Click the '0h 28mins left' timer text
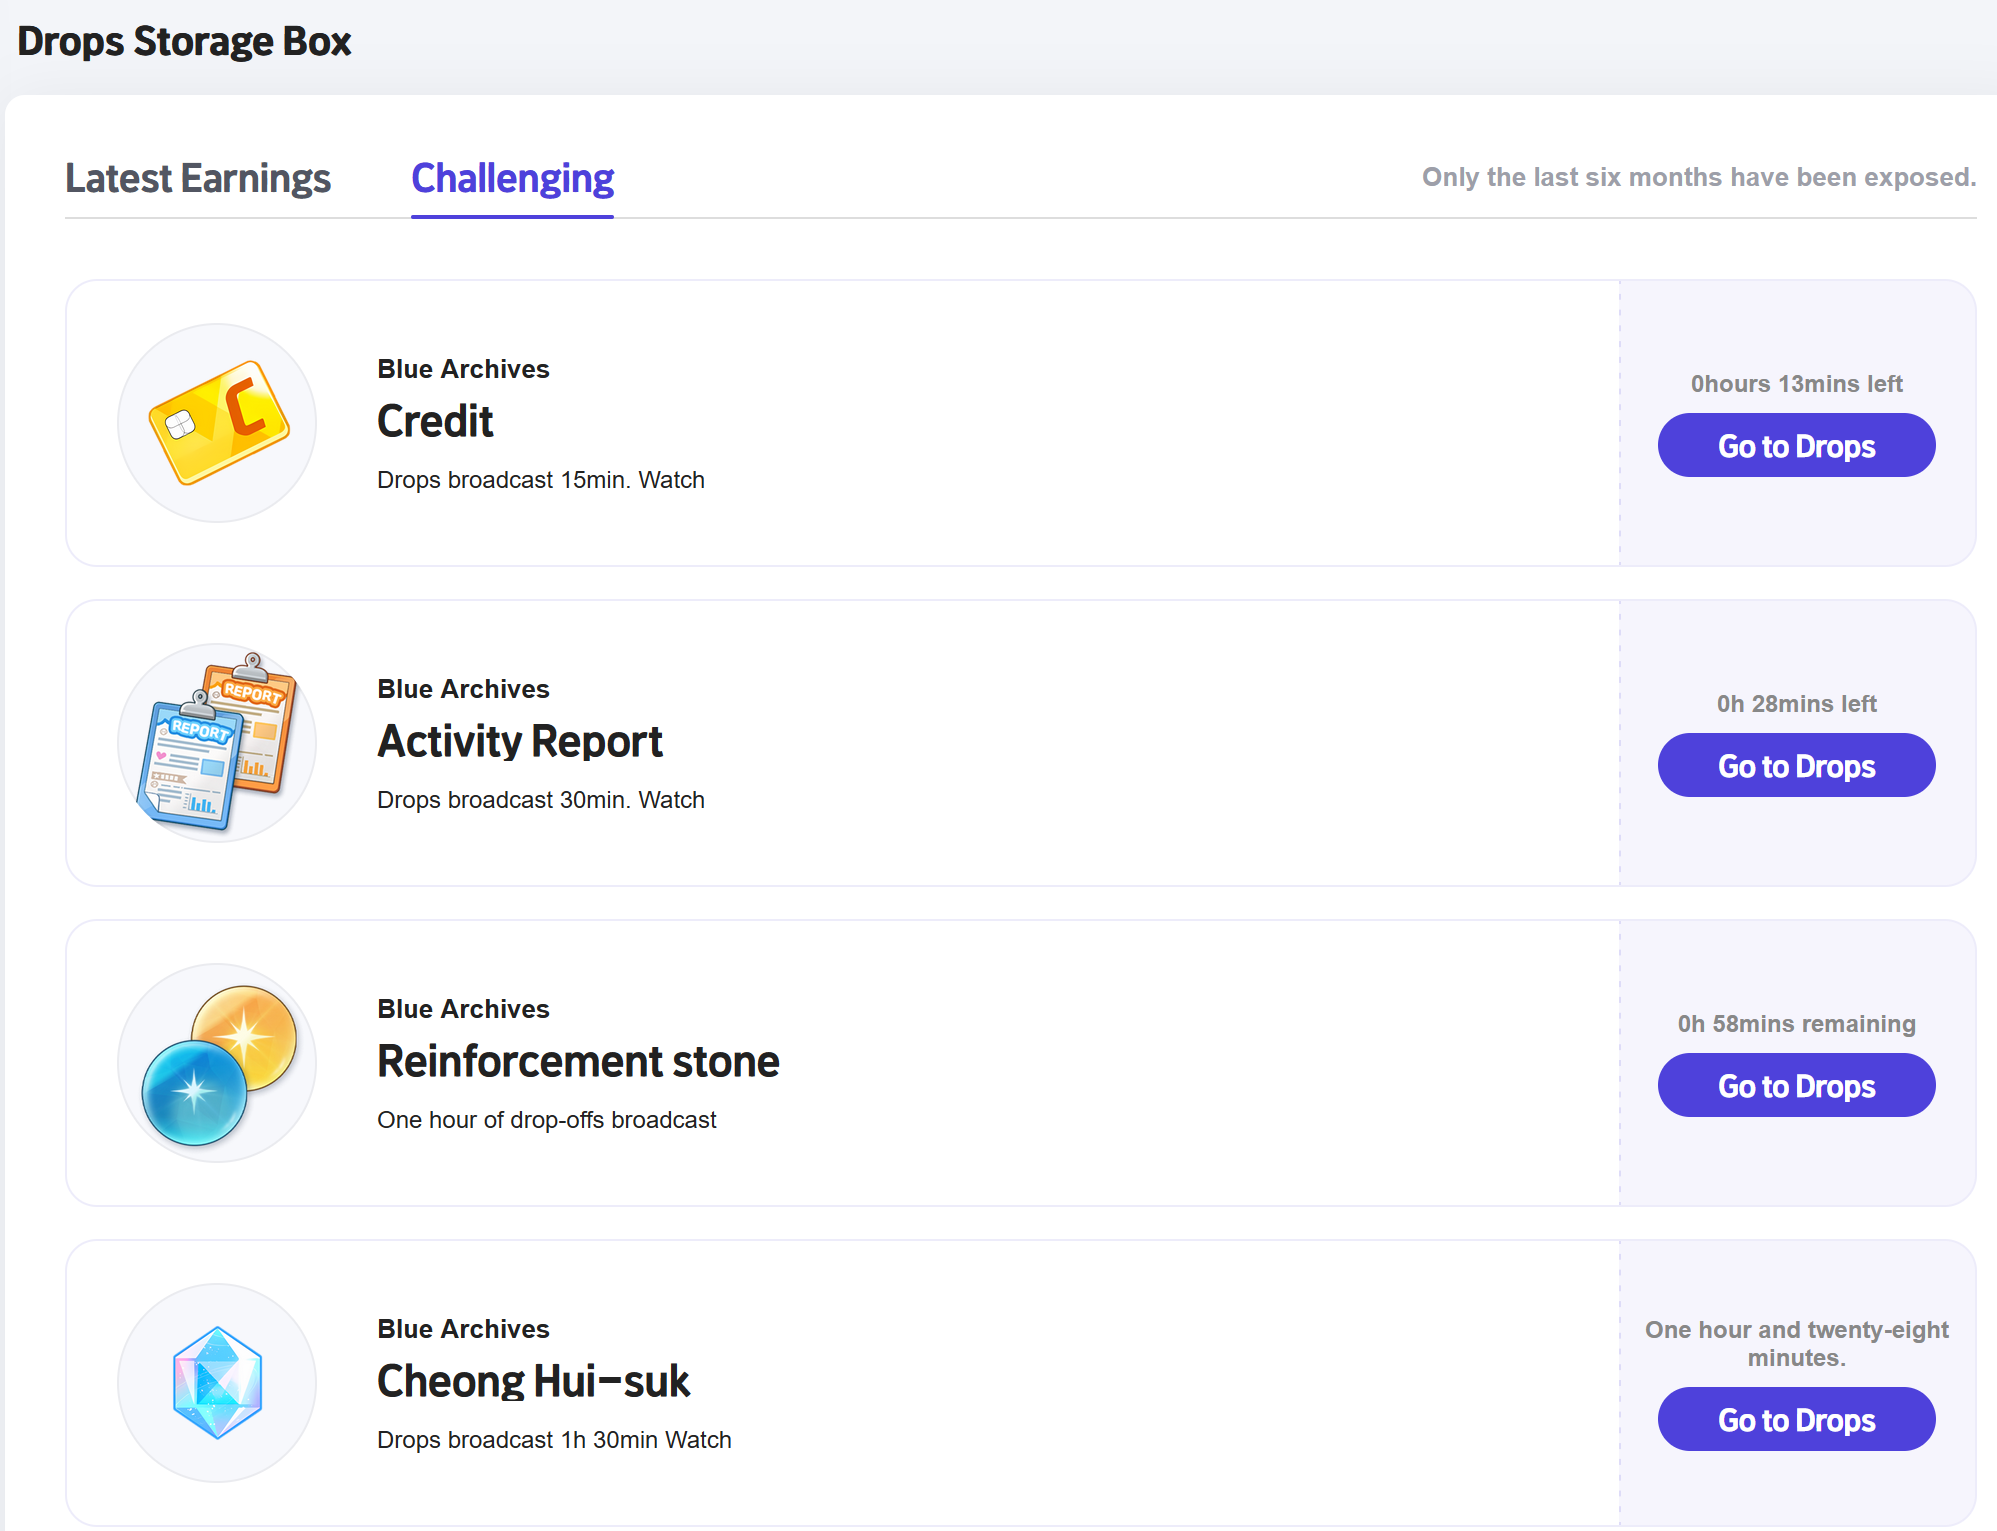This screenshot has width=1997, height=1531. (1796, 704)
